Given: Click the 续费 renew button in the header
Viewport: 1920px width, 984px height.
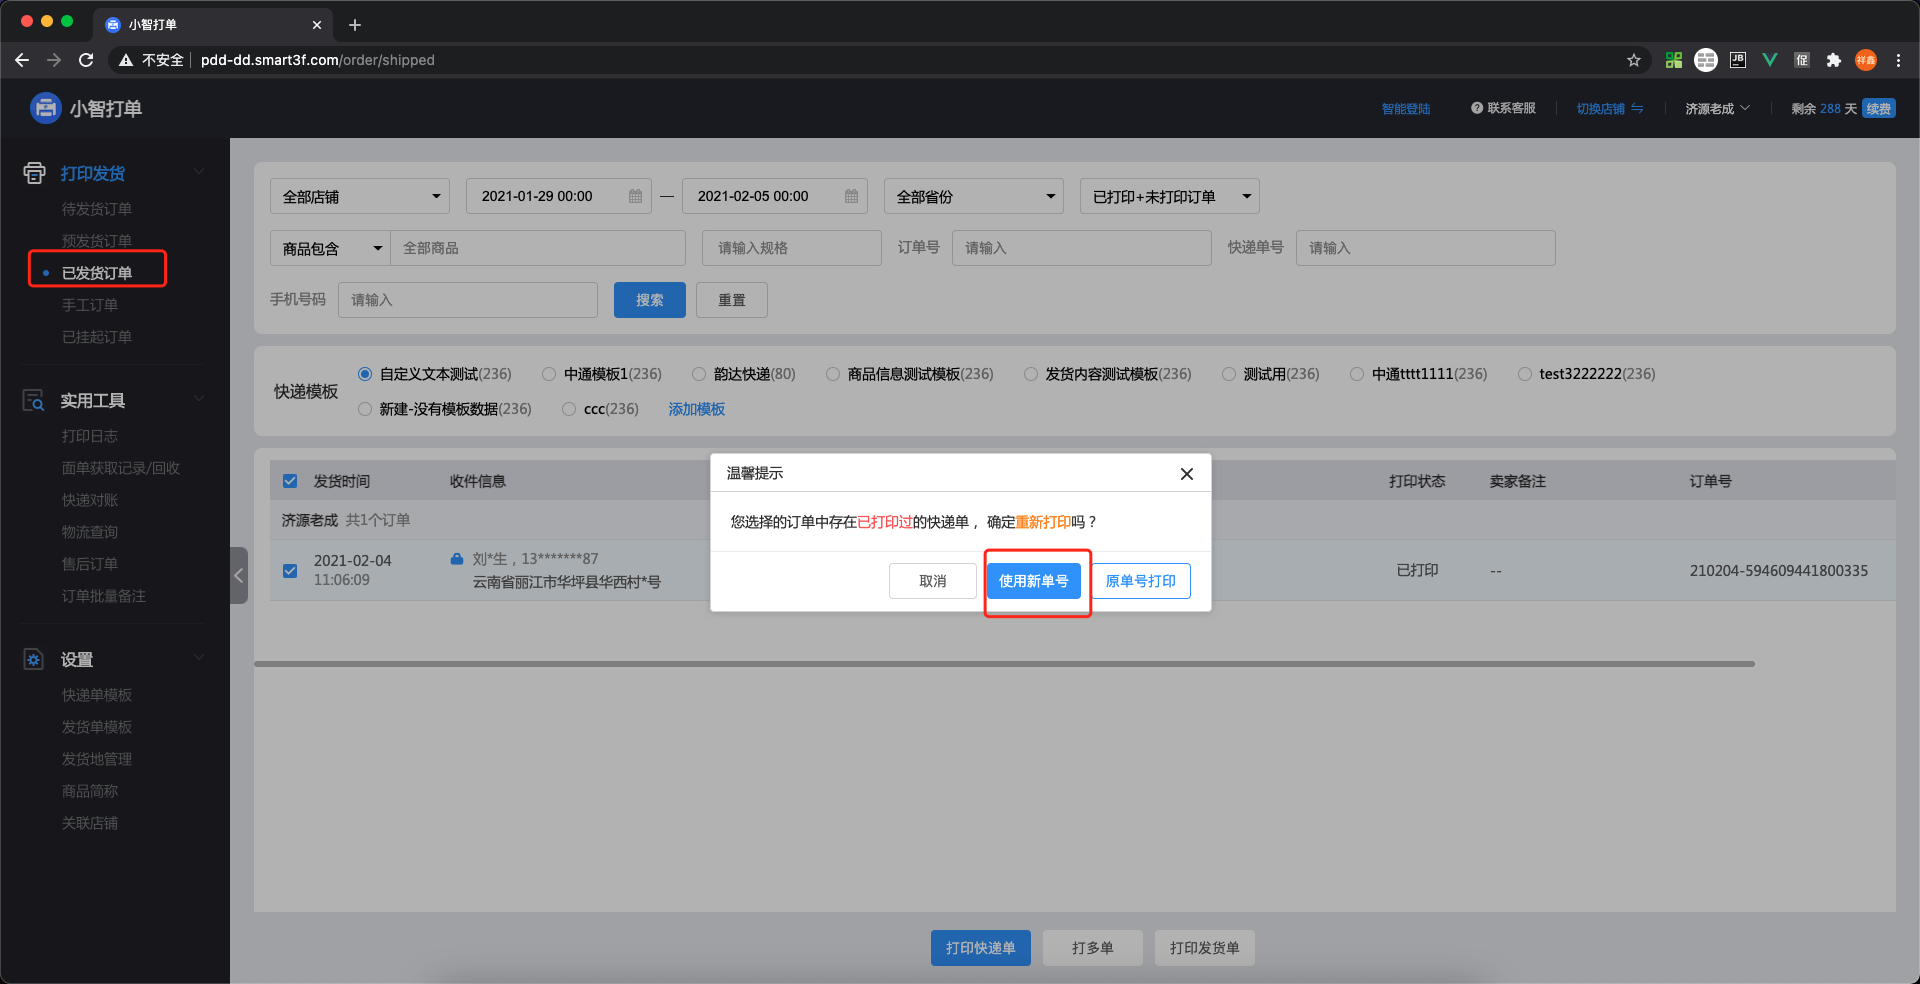Looking at the screenshot, I should [x=1879, y=108].
